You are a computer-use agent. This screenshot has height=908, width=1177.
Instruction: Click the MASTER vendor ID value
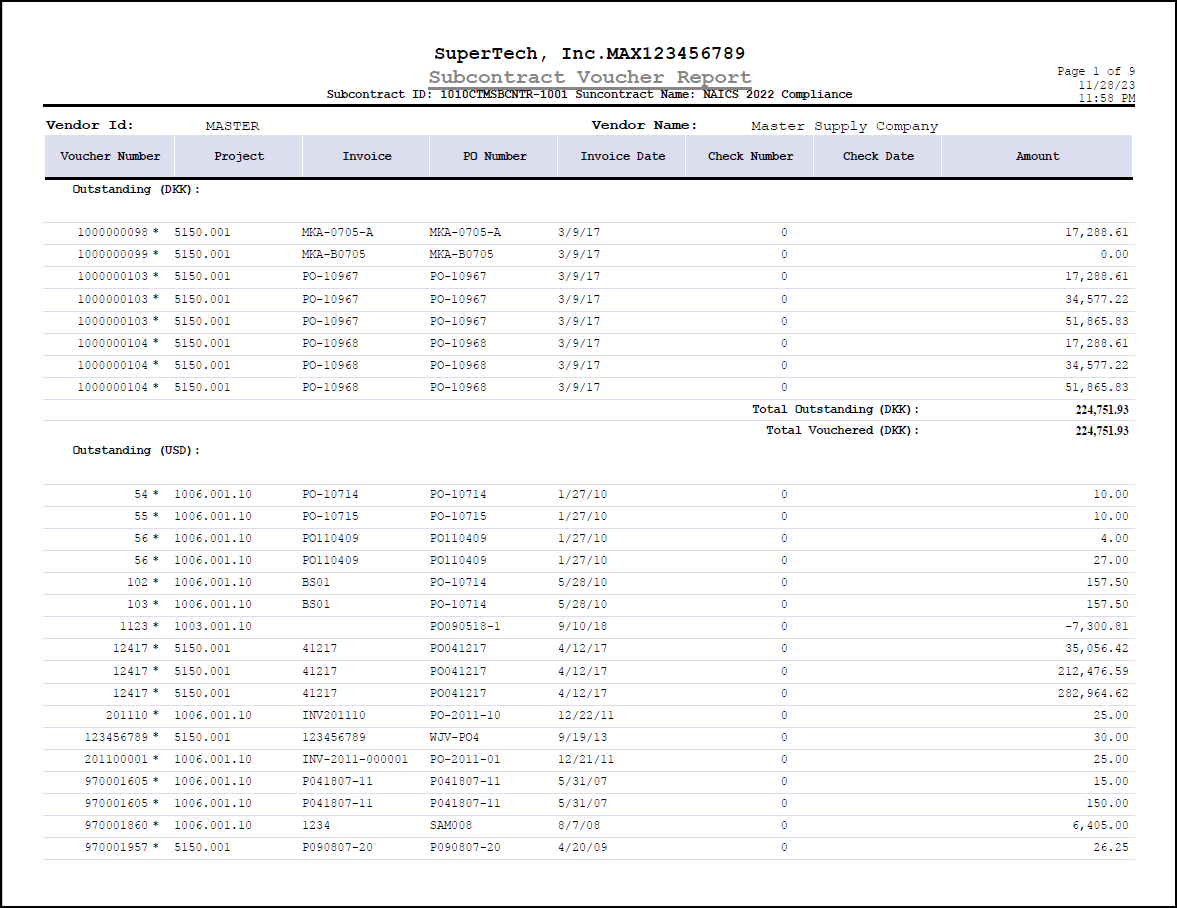[232, 126]
